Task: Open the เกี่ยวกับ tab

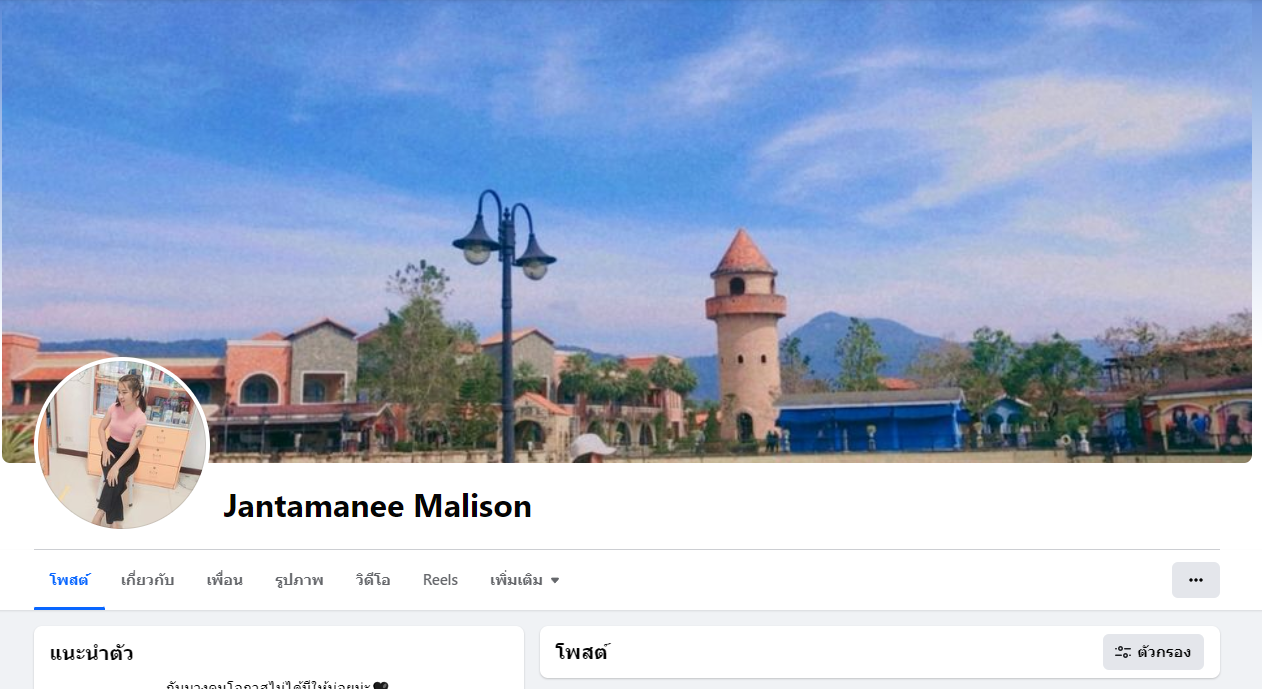Action: tap(148, 580)
